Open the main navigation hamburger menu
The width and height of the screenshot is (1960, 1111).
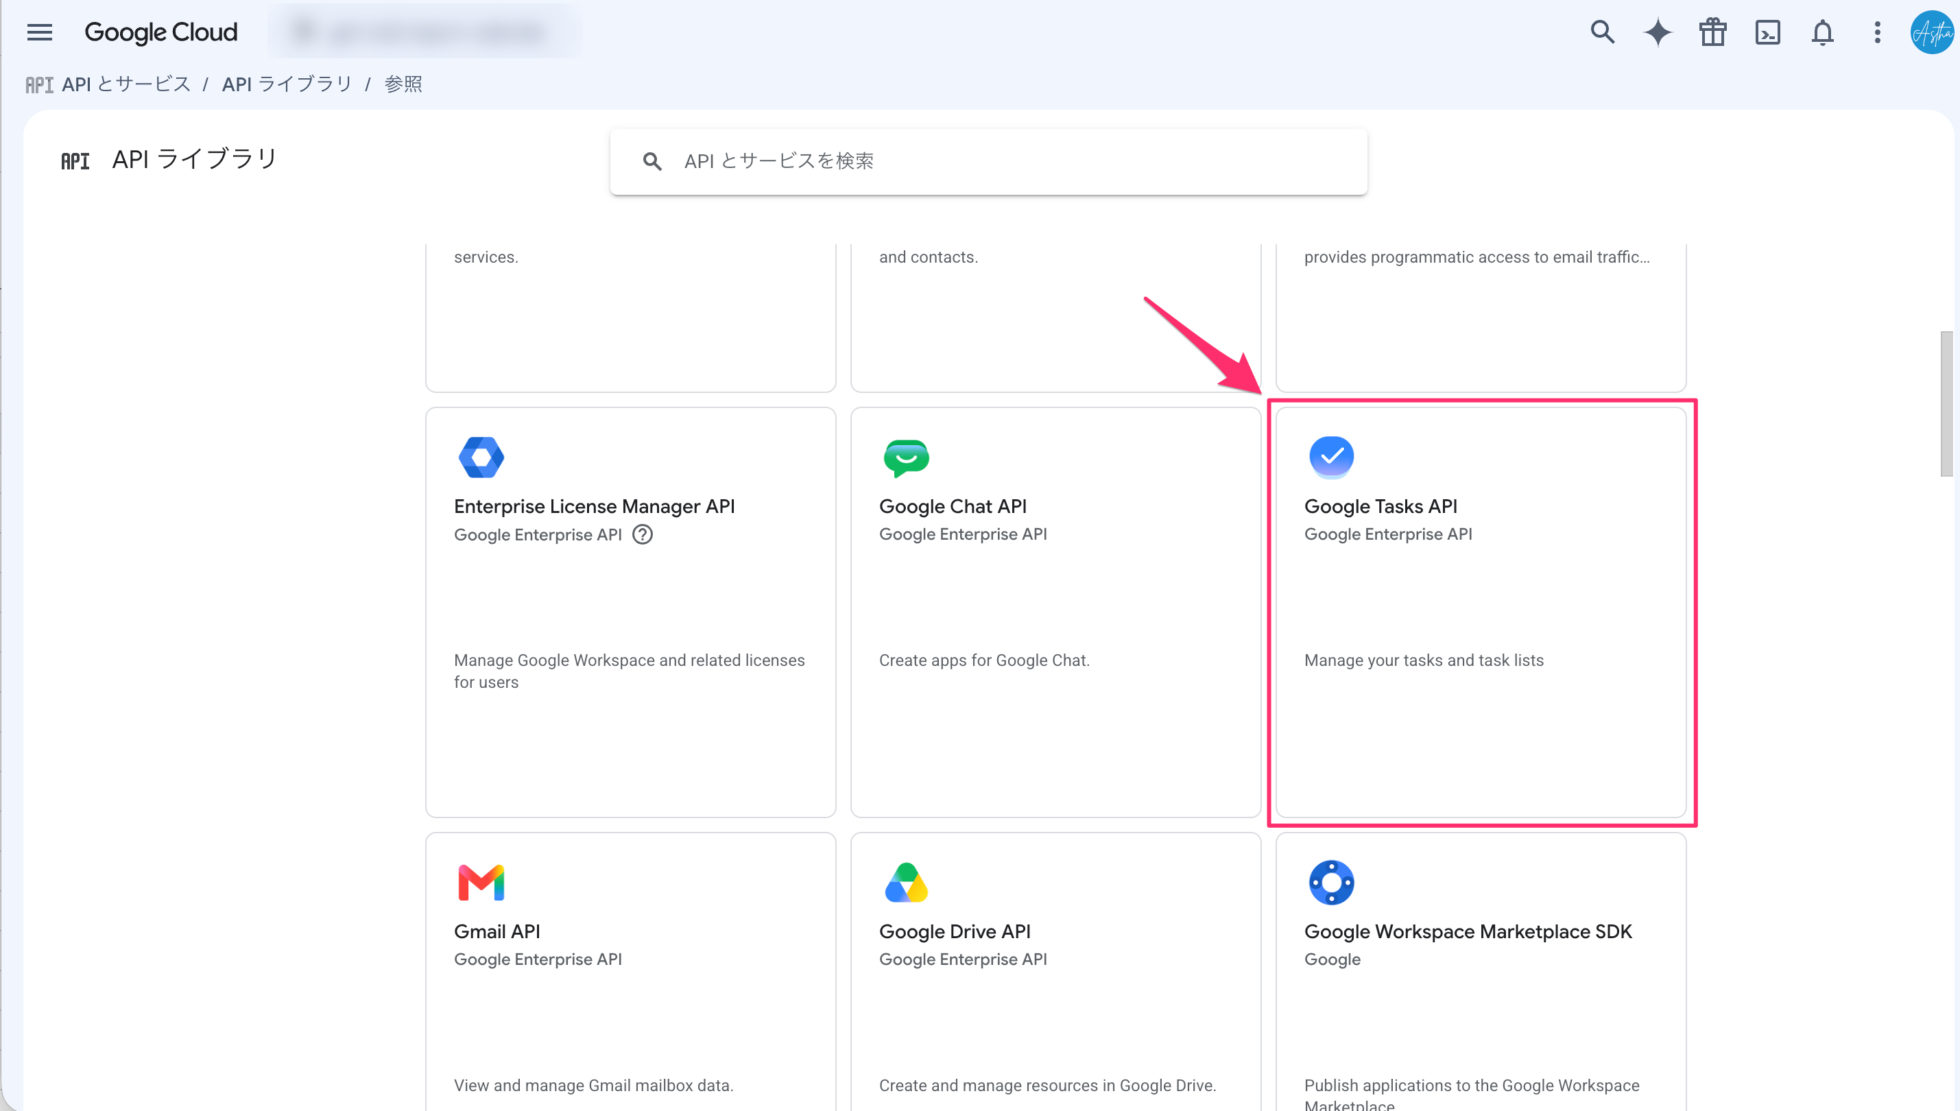[39, 32]
